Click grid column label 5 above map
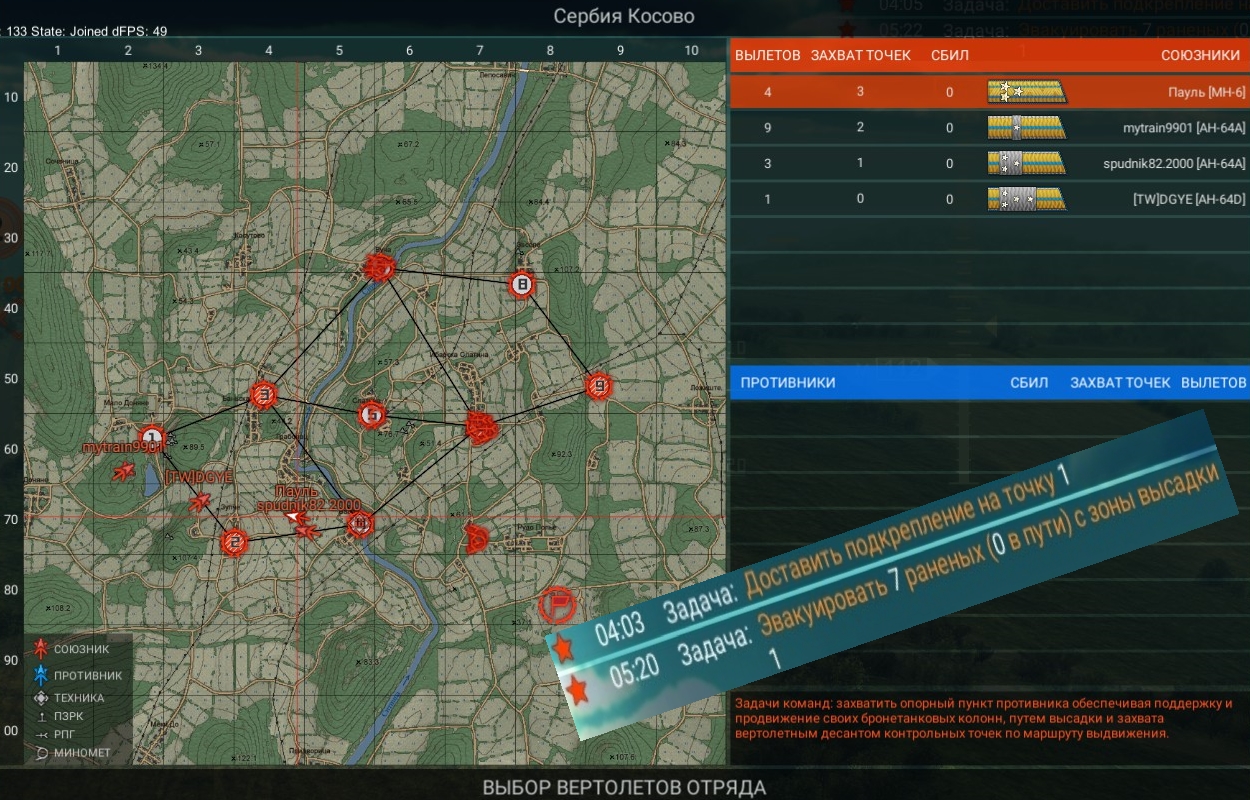 point(339,50)
